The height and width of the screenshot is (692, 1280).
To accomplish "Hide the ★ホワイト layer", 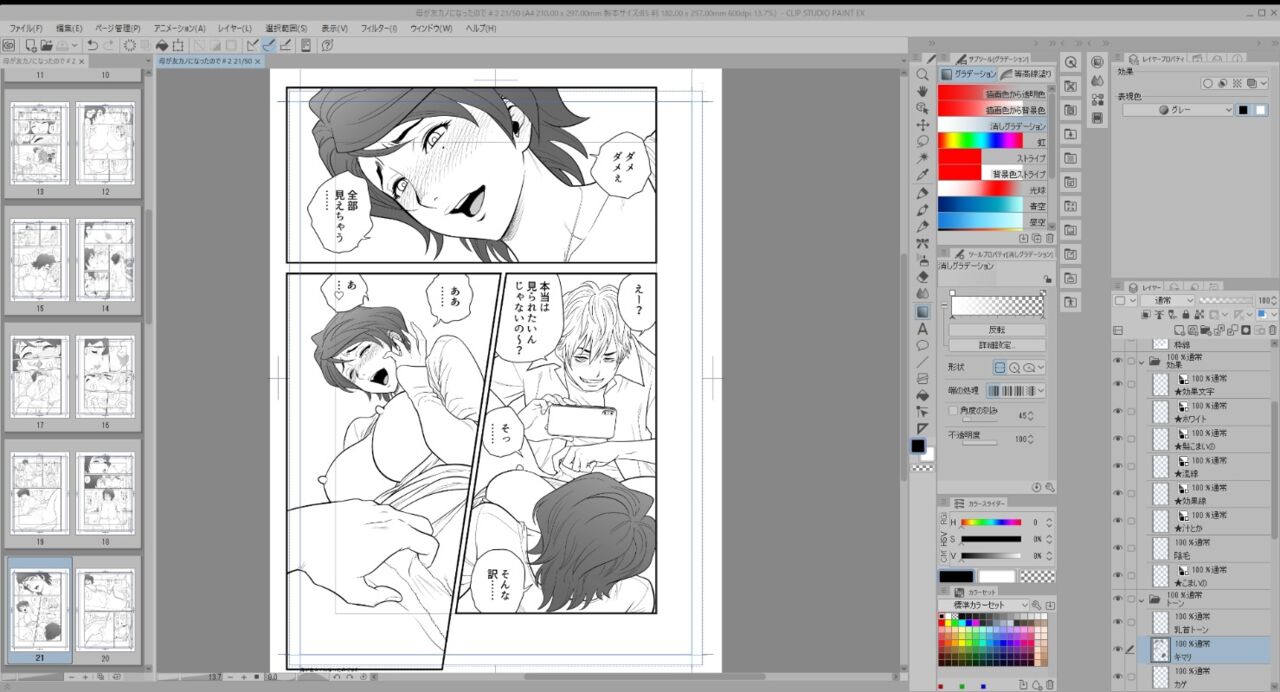I will [1118, 412].
